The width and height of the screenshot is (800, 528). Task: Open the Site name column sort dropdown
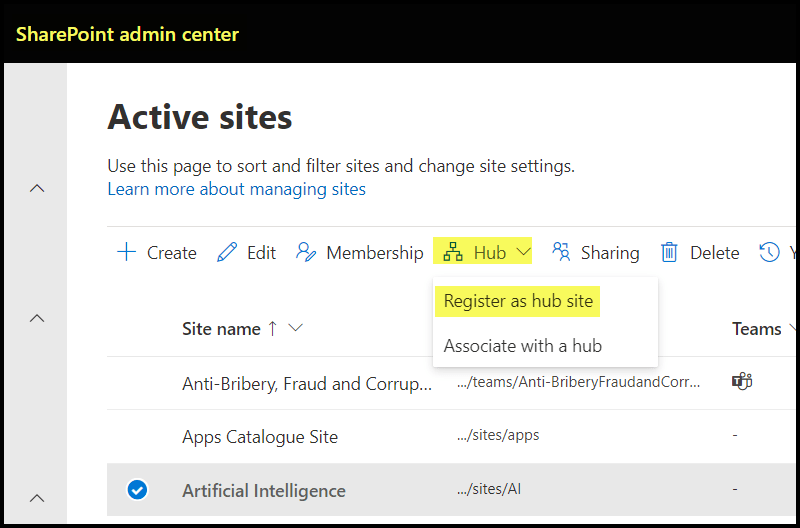pyautogui.click(x=295, y=329)
